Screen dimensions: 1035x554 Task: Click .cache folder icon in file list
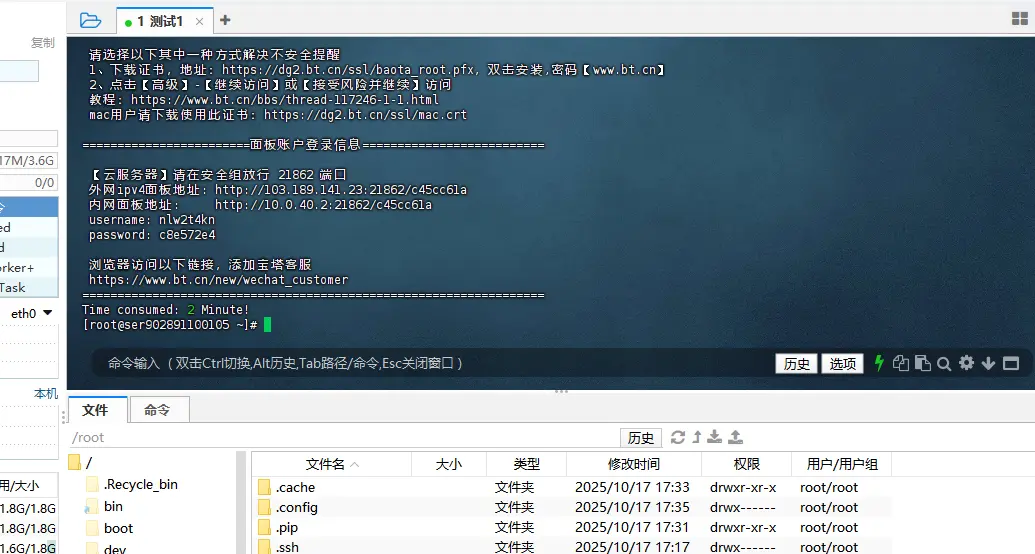[264, 487]
